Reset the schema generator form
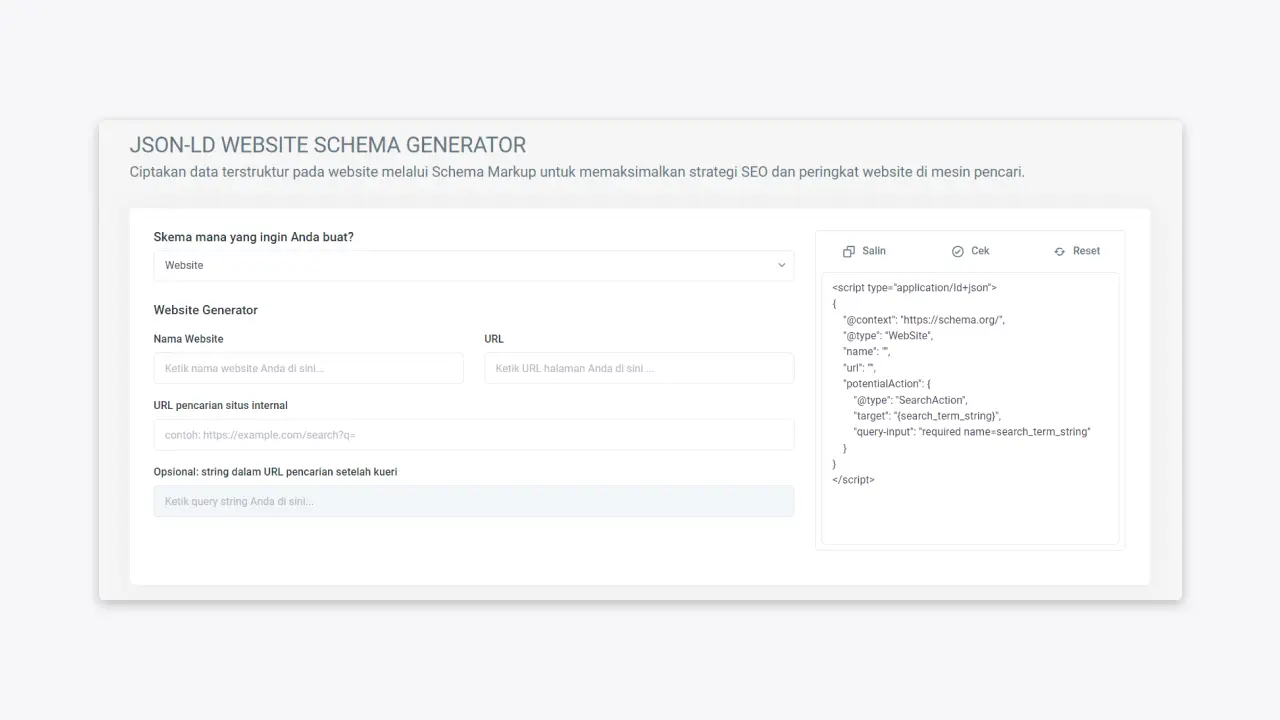Image resolution: width=1280 pixels, height=720 pixels. tap(1077, 251)
